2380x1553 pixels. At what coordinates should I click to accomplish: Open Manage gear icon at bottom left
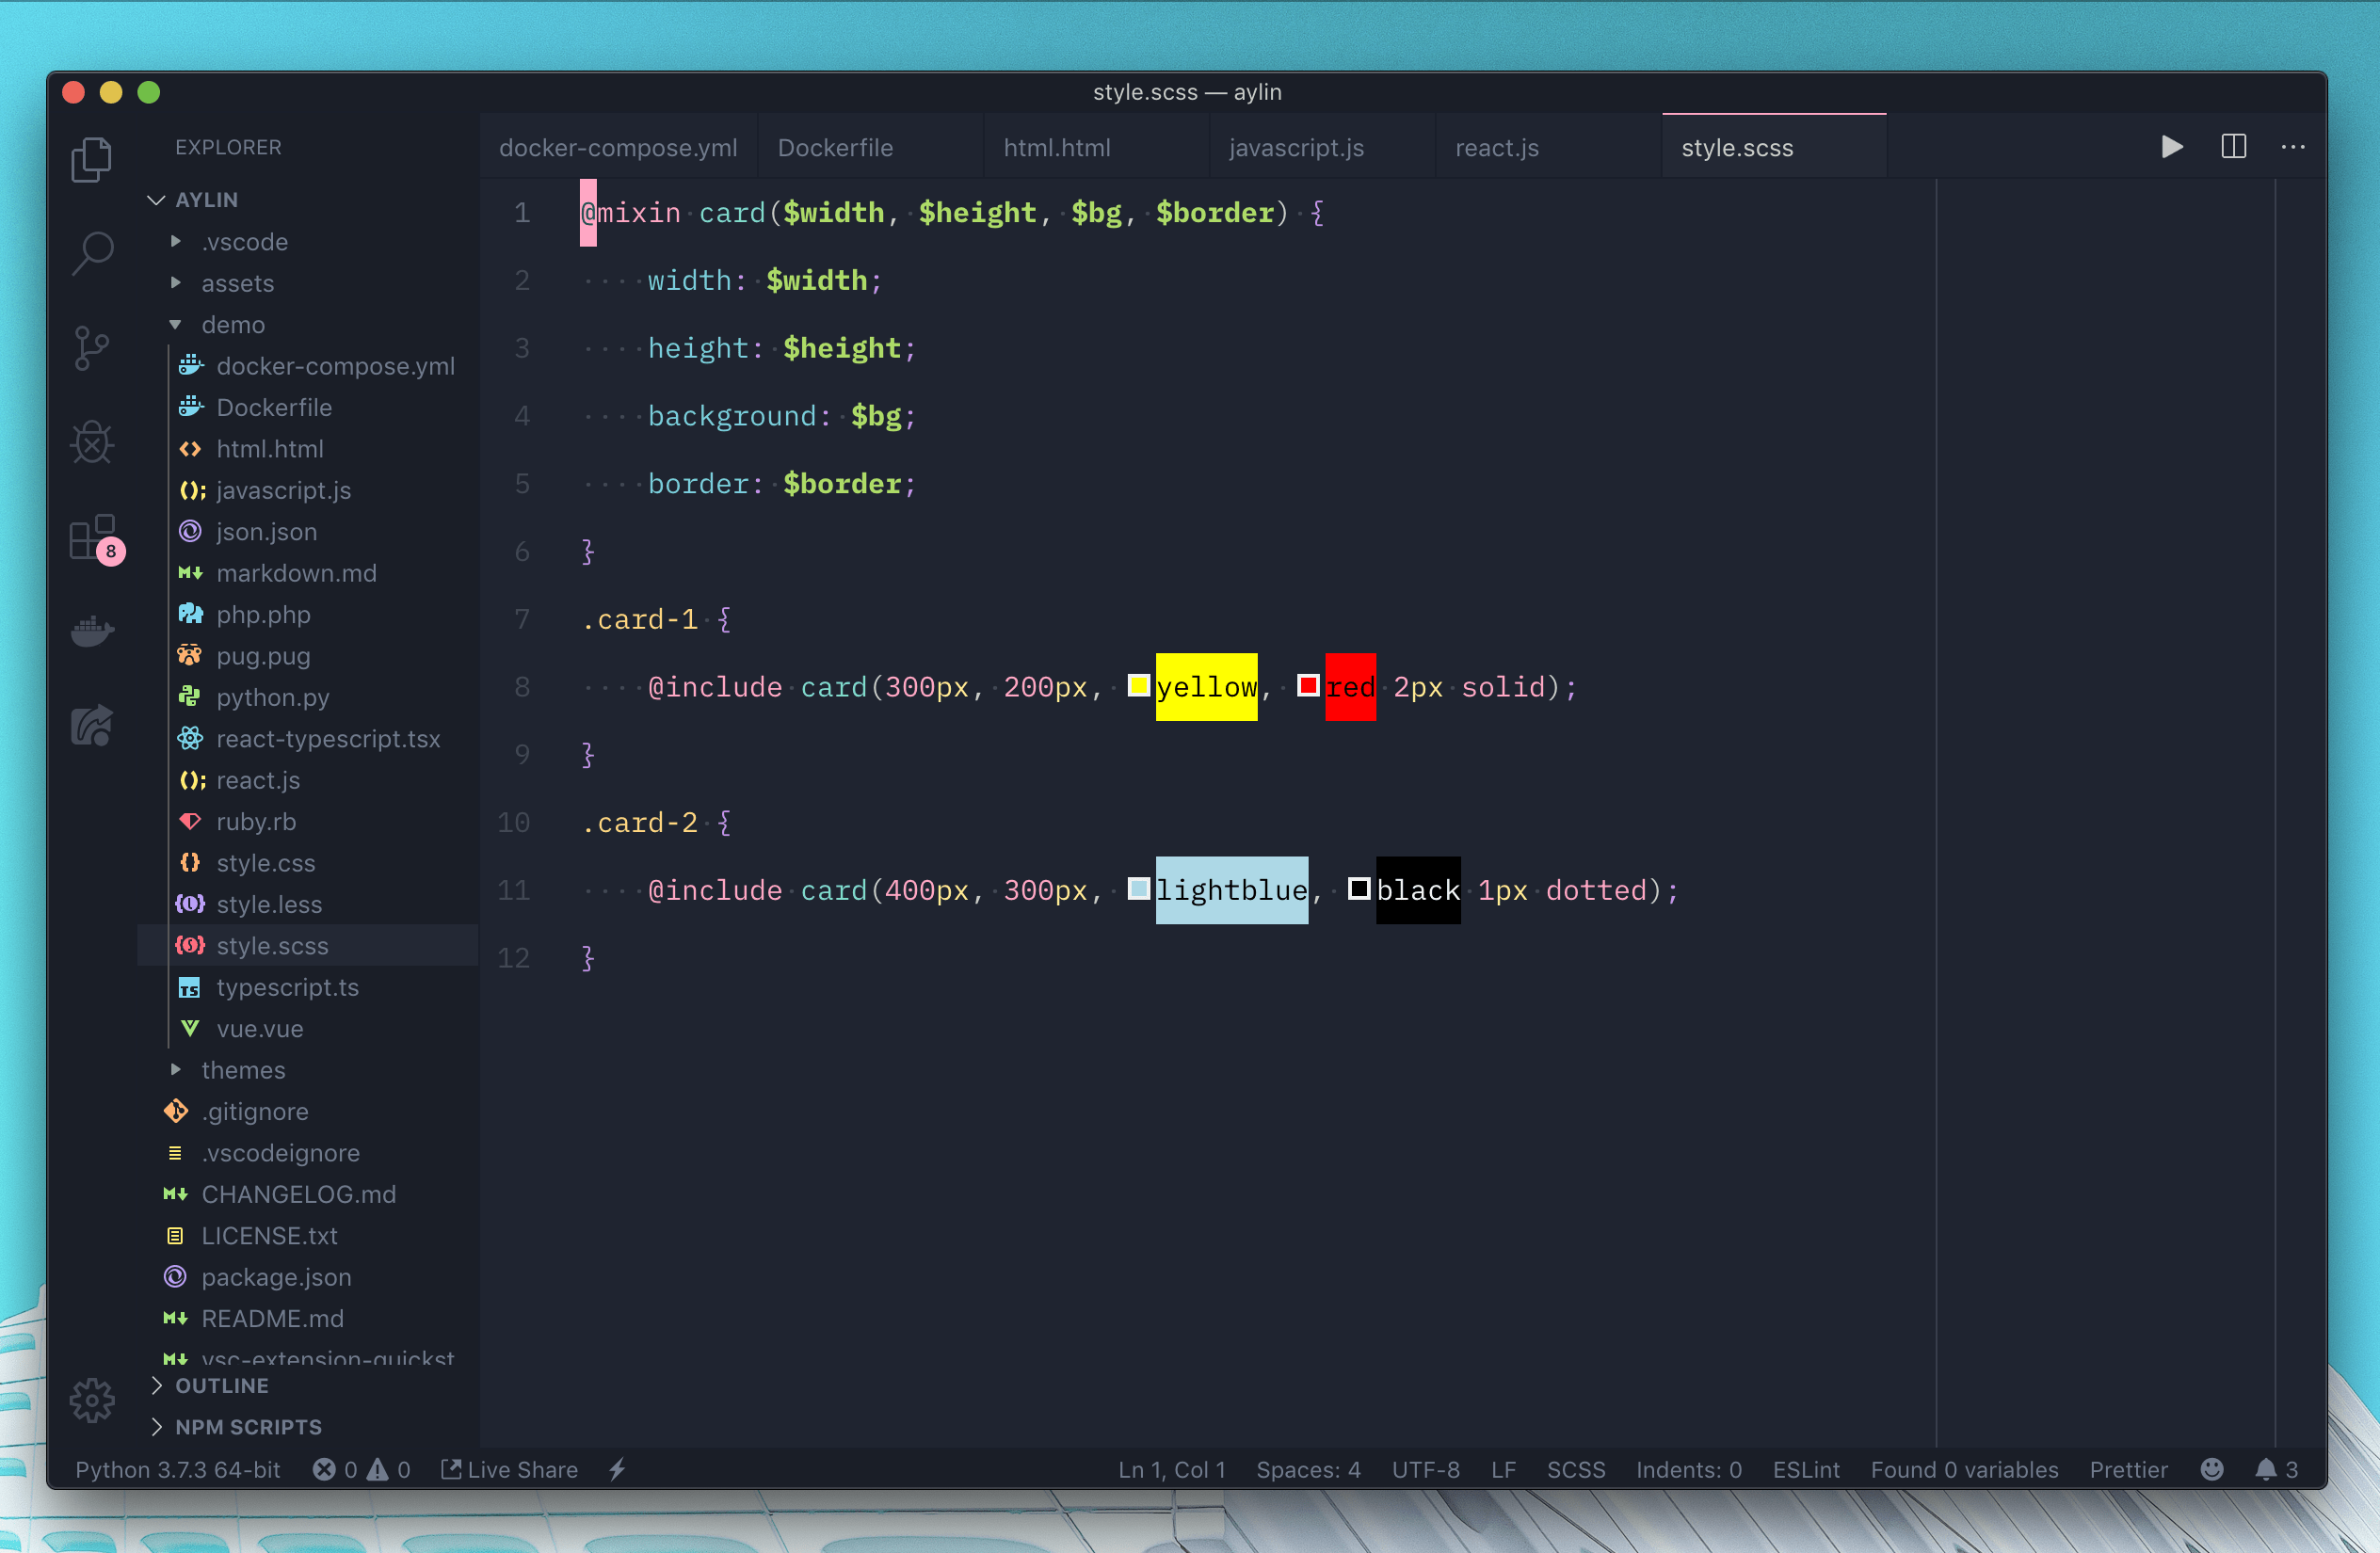[x=93, y=1400]
